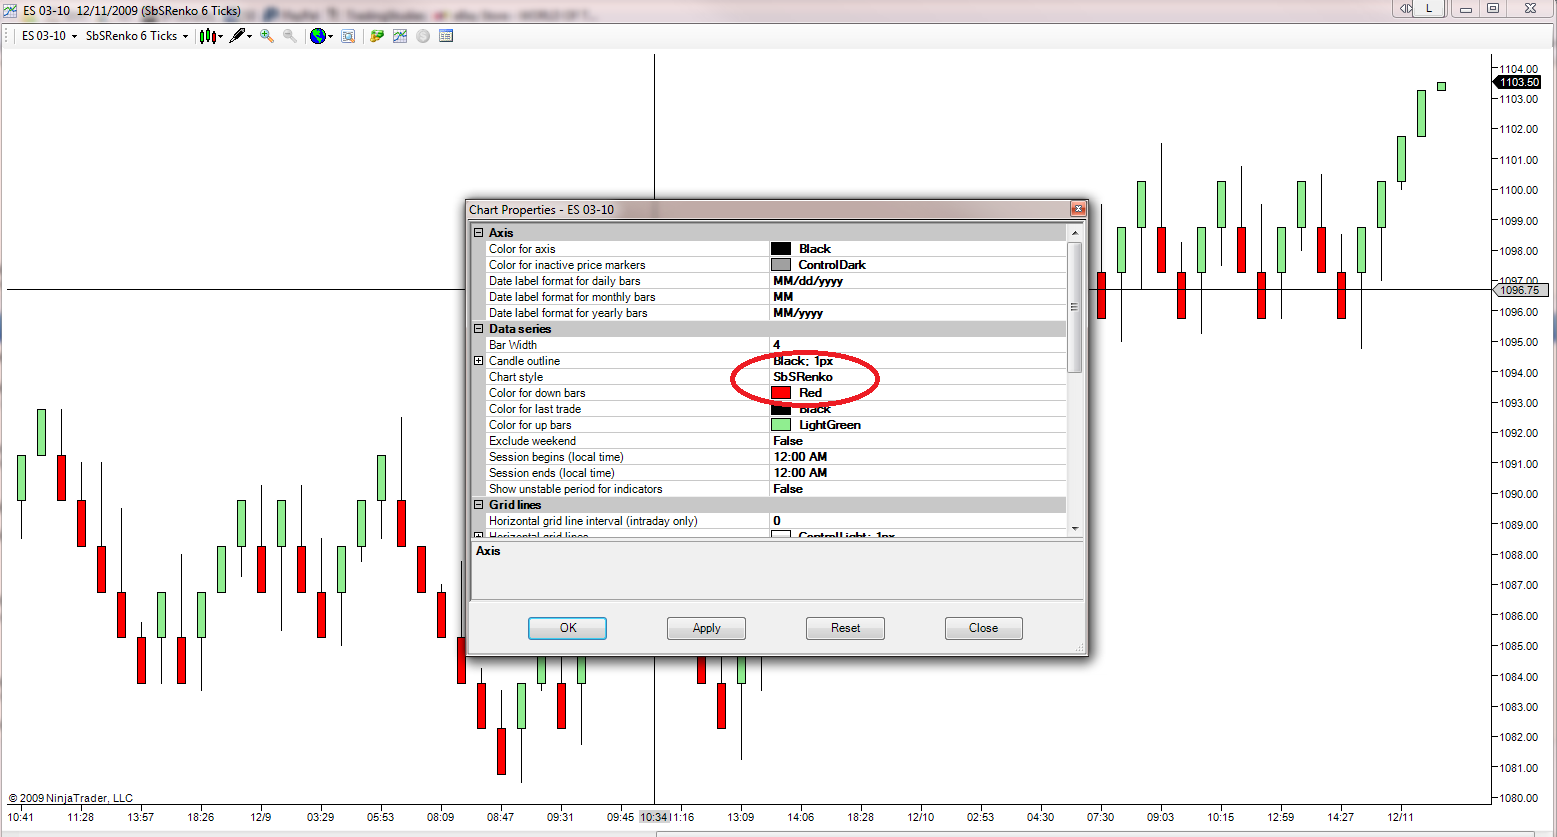
Task: Collapse the Axis property category
Action: 479,233
